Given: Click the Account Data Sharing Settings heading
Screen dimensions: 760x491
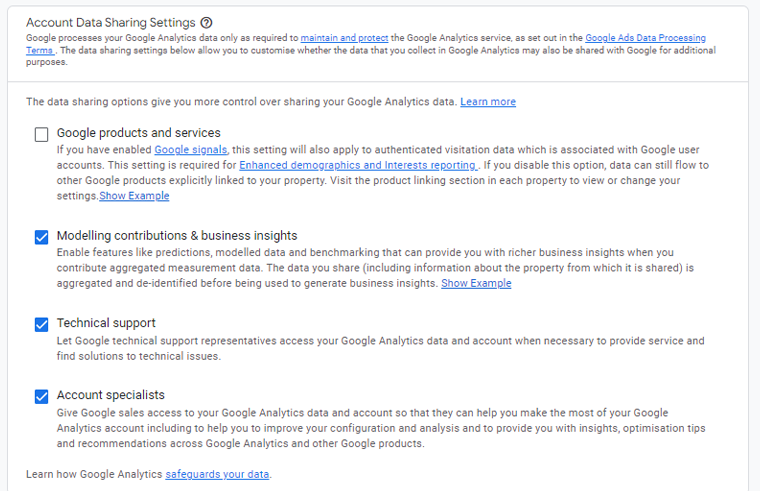Looking at the screenshot, I should point(111,22).
